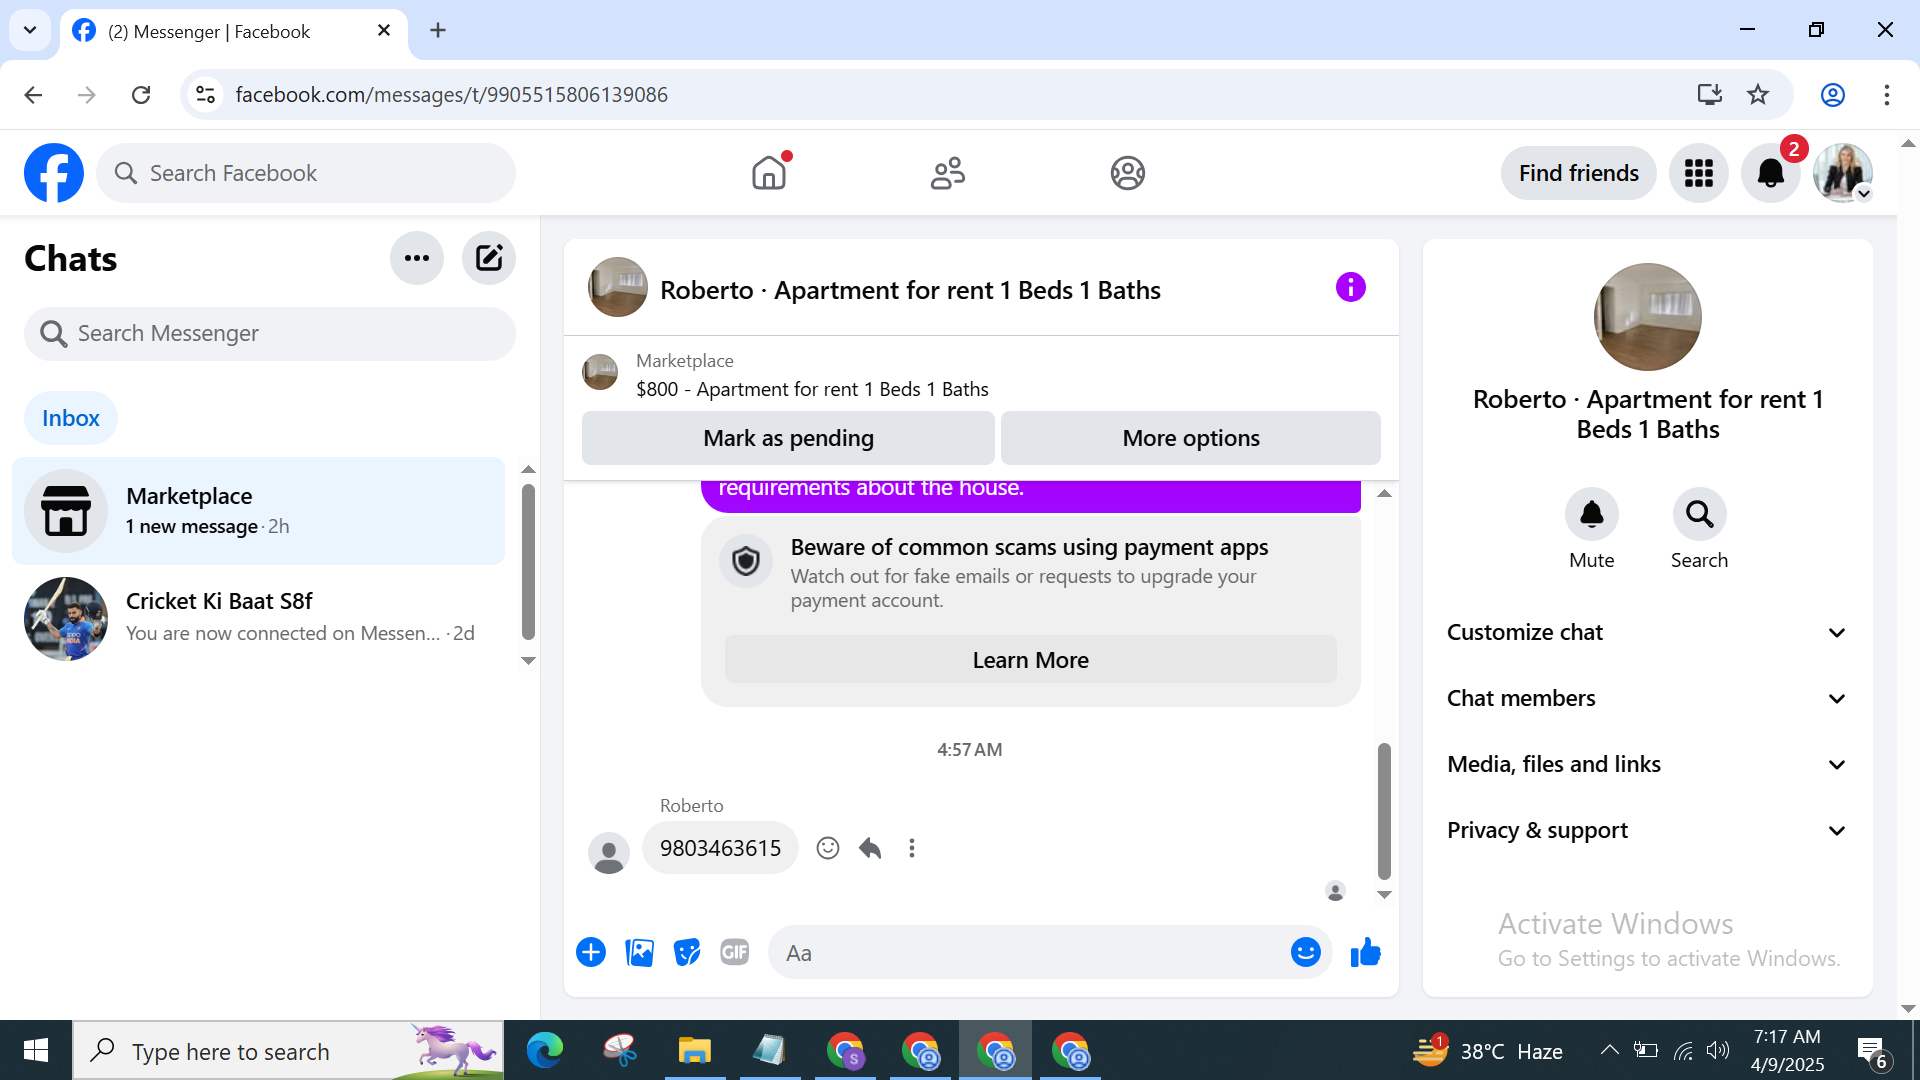The width and height of the screenshot is (1920, 1080).
Task: Show hidden system tray icons chevron
Action: coord(1609,1050)
